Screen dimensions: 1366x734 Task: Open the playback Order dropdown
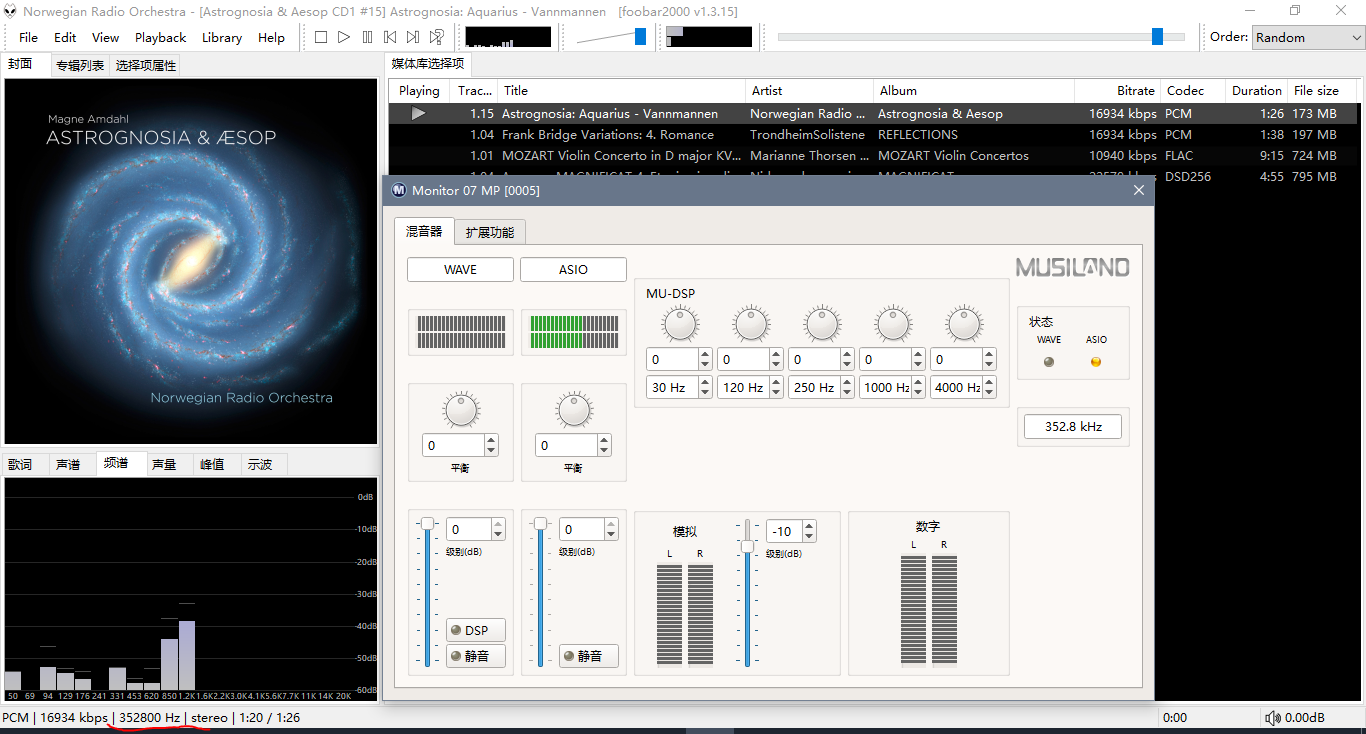1308,37
